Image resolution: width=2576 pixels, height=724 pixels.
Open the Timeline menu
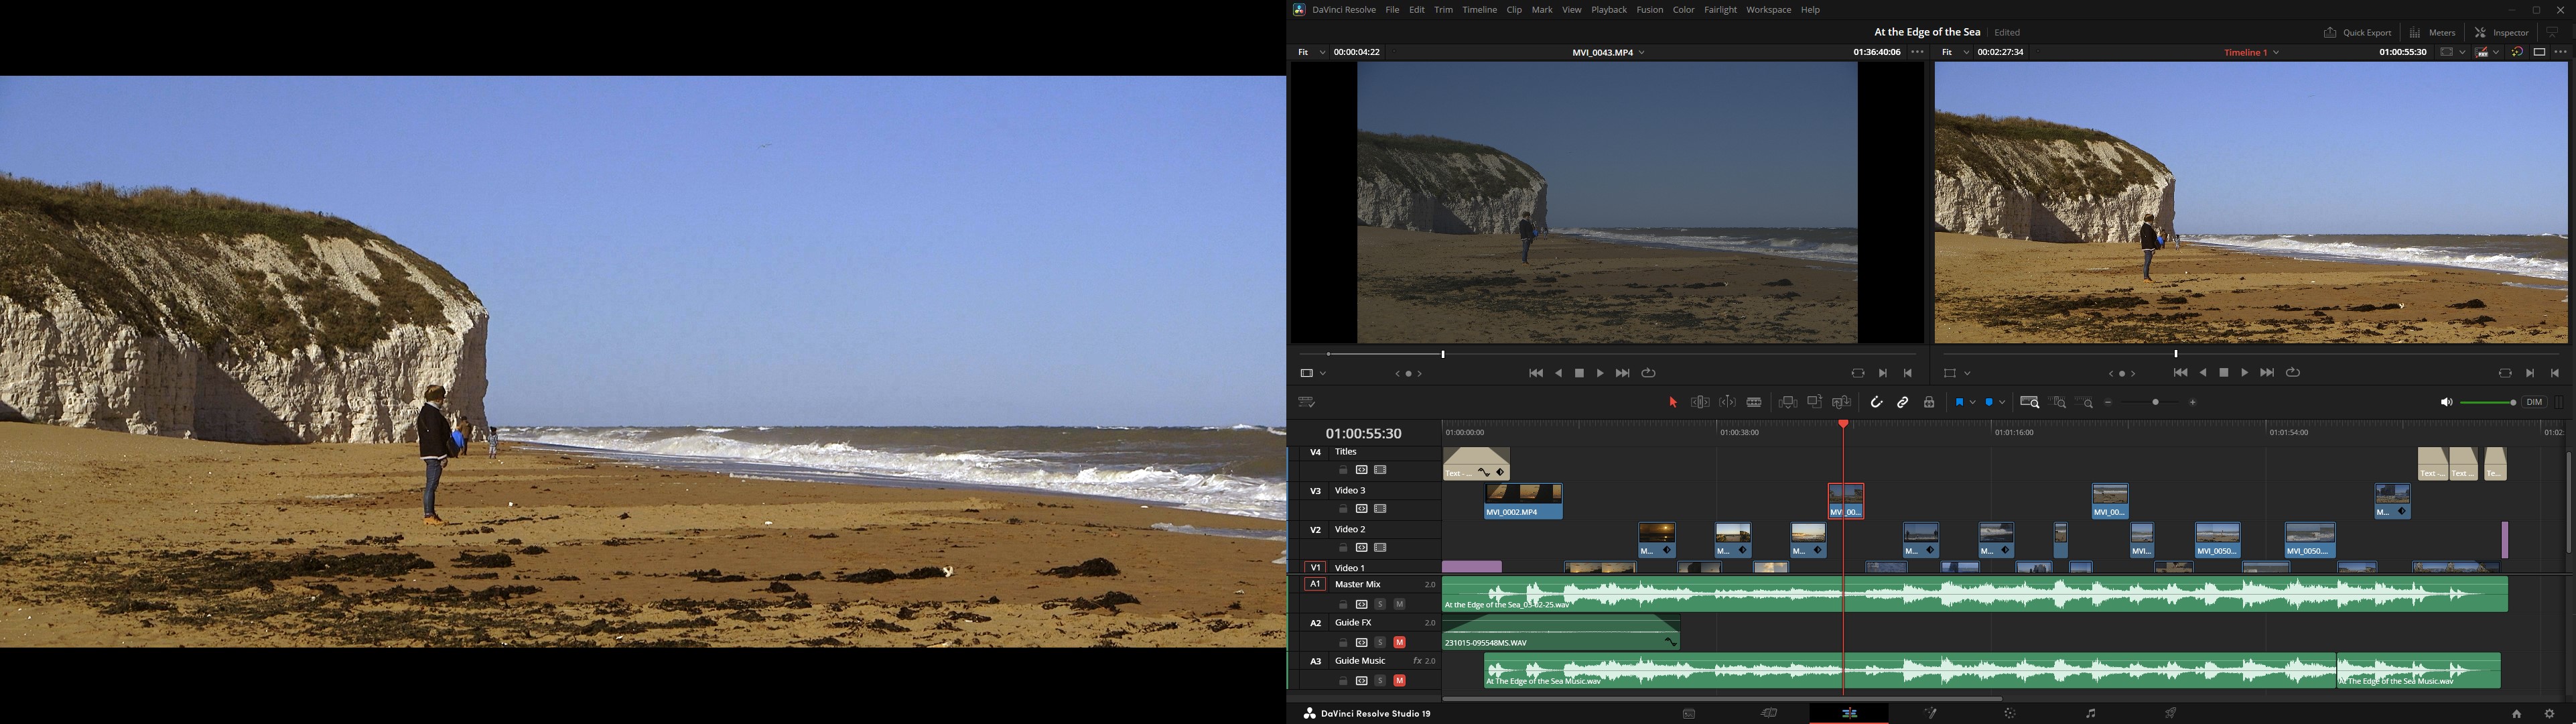coord(1479,10)
